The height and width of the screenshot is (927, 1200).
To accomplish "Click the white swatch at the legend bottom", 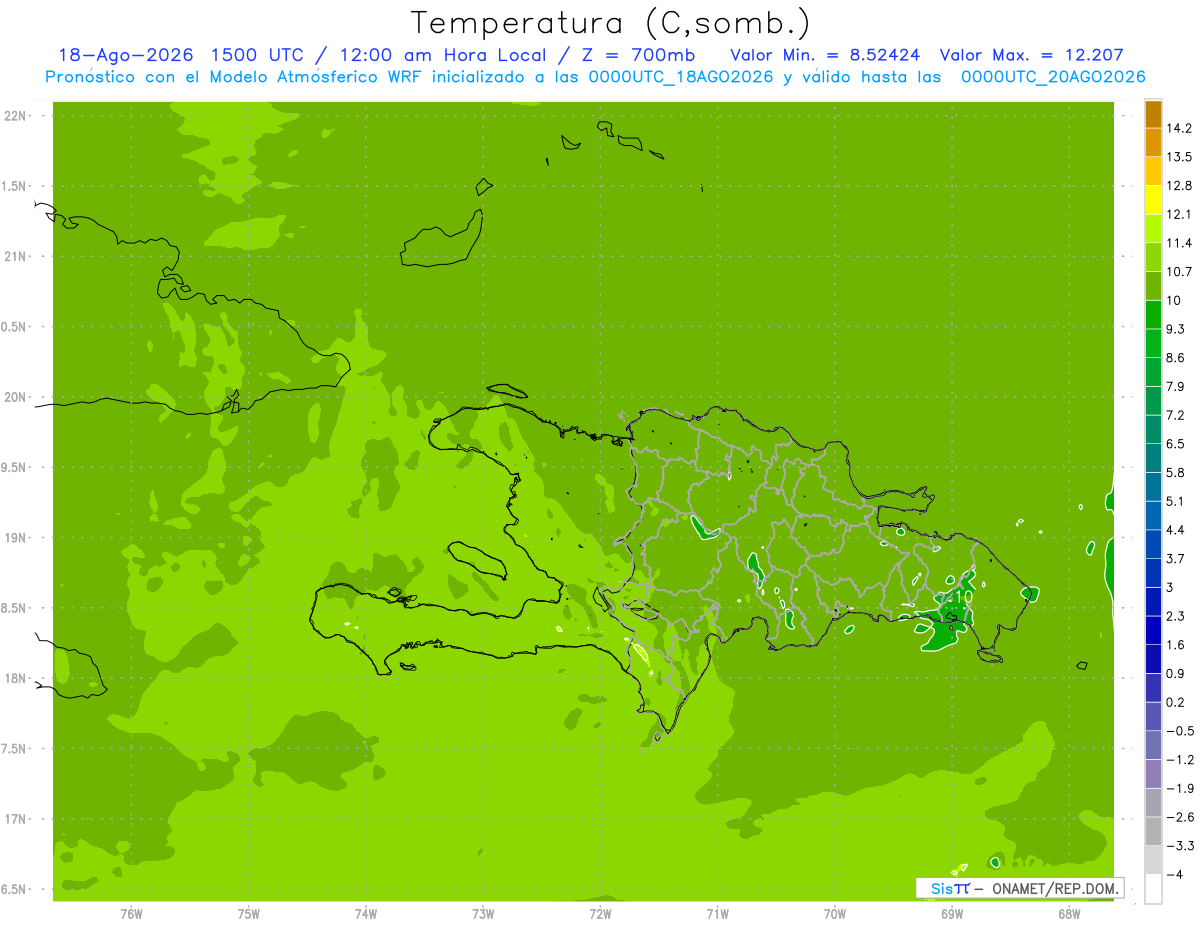I will click(x=1153, y=889).
